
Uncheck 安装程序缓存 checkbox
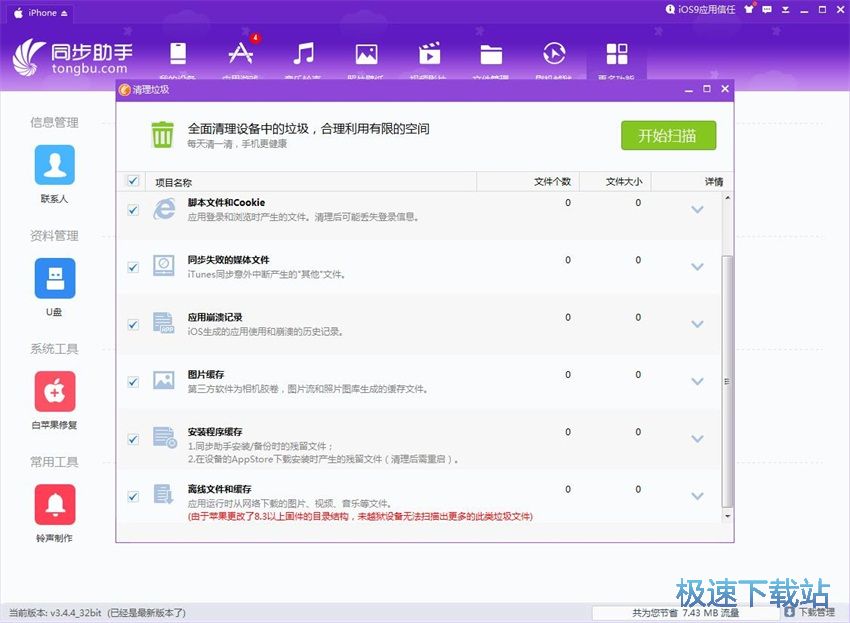(x=133, y=439)
